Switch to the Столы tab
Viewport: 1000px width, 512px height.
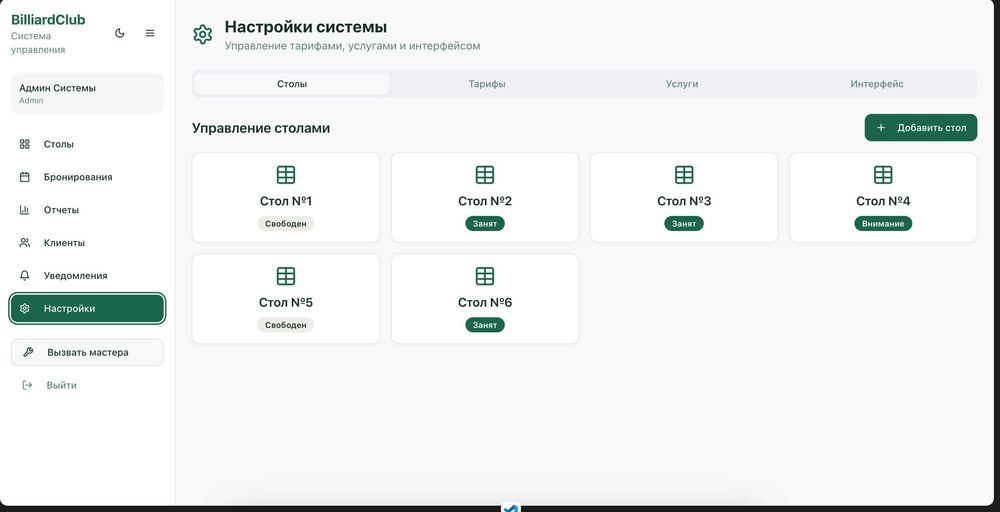pos(292,84)
